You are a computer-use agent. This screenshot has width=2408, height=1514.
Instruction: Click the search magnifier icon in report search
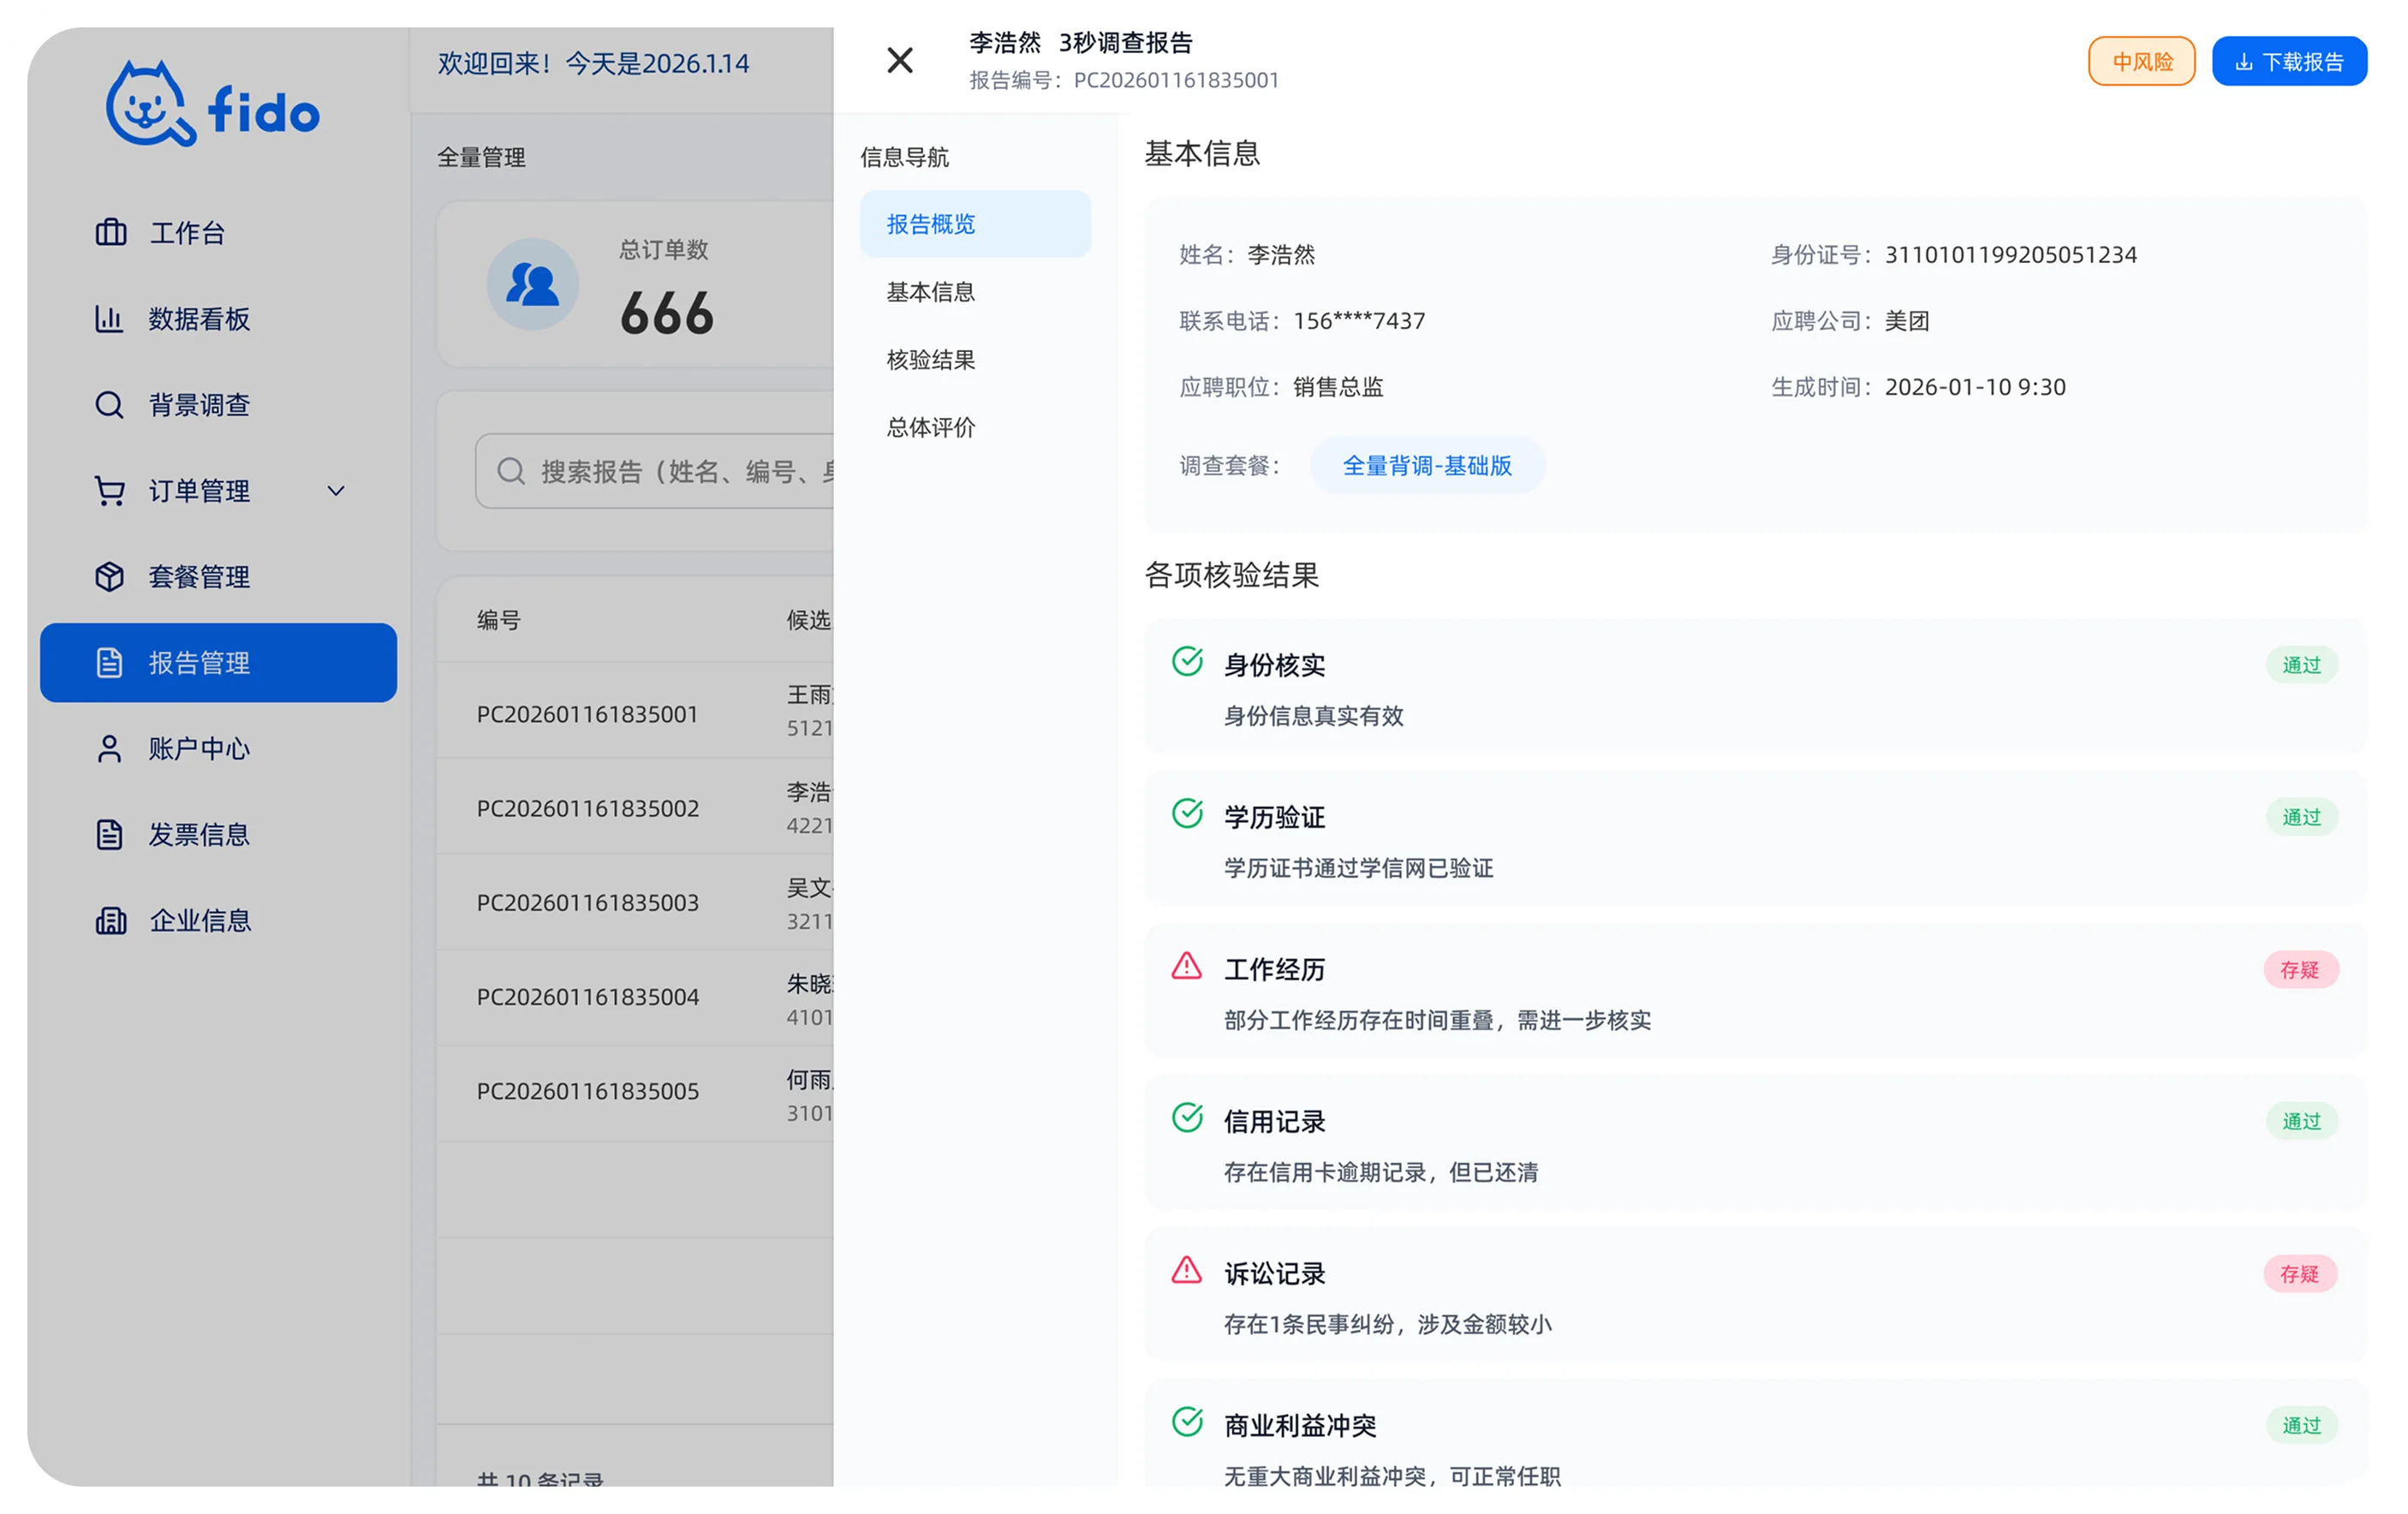pos(511,471)
